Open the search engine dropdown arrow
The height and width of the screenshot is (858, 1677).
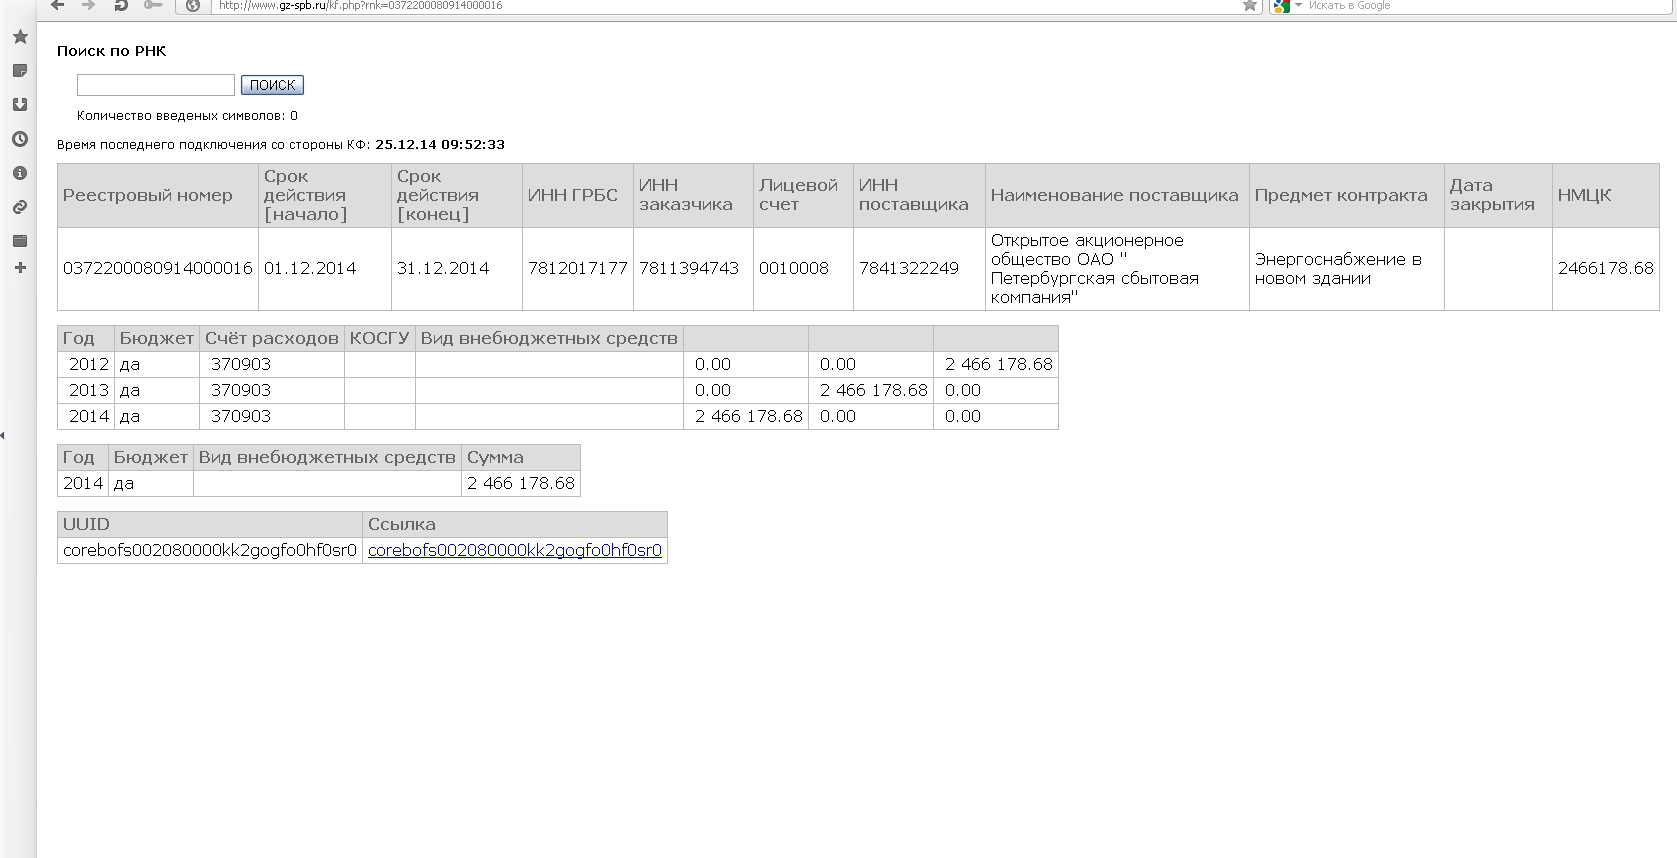[x=1298, y=6]
